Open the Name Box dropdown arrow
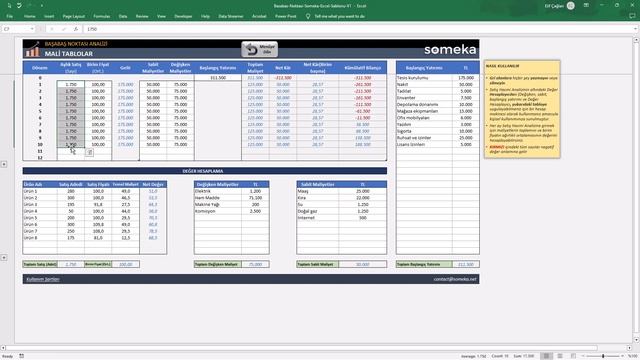The height and width of the screenshot is (360, 640). [x=32, y=29]
